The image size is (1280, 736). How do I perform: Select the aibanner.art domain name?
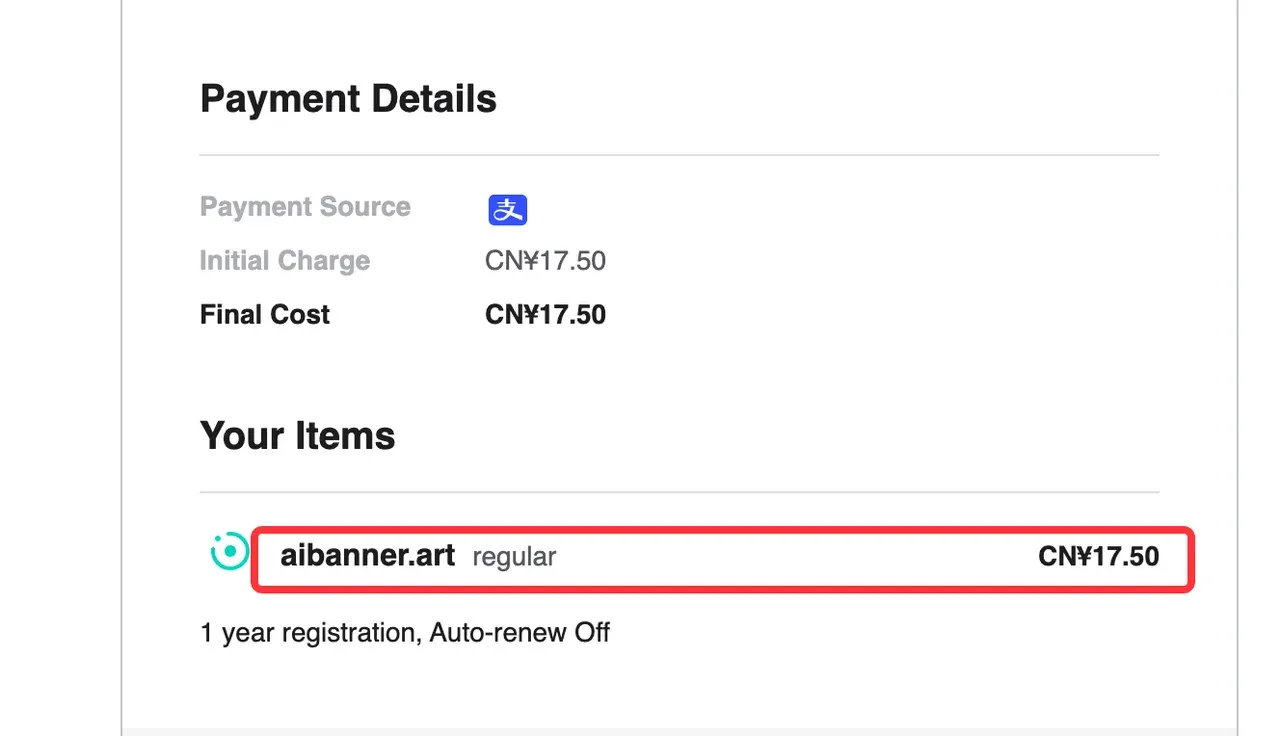(368, 555)
